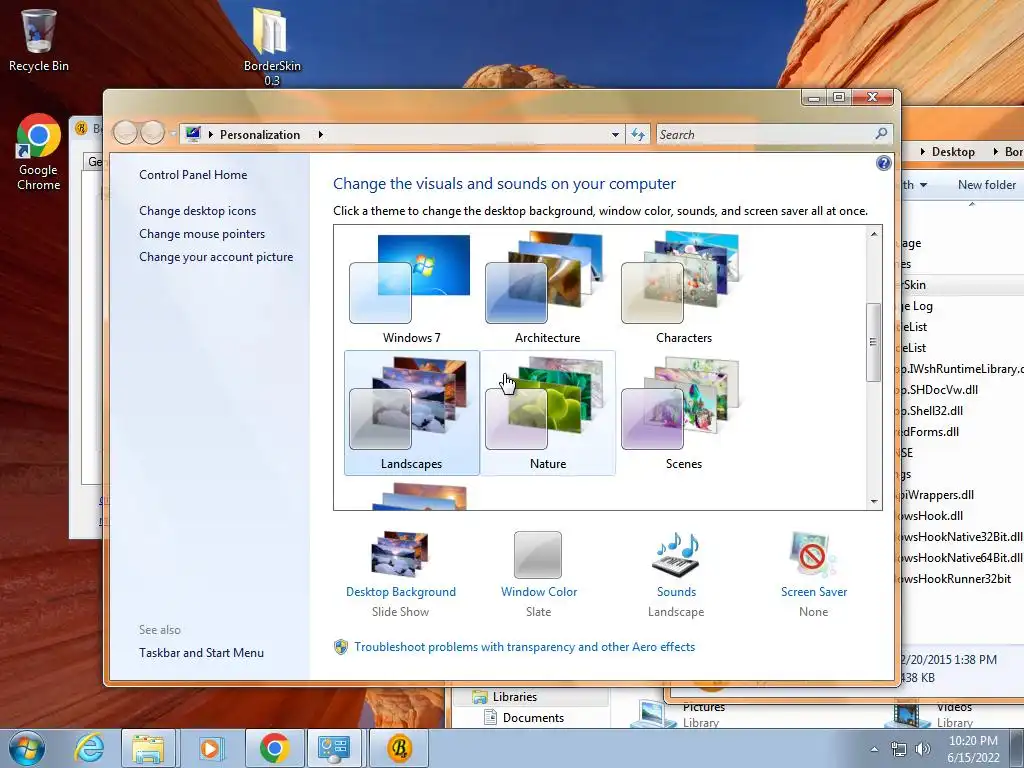
Task: Select SHDocVw.dll file in Explorer
Action: tap(940, 390)
